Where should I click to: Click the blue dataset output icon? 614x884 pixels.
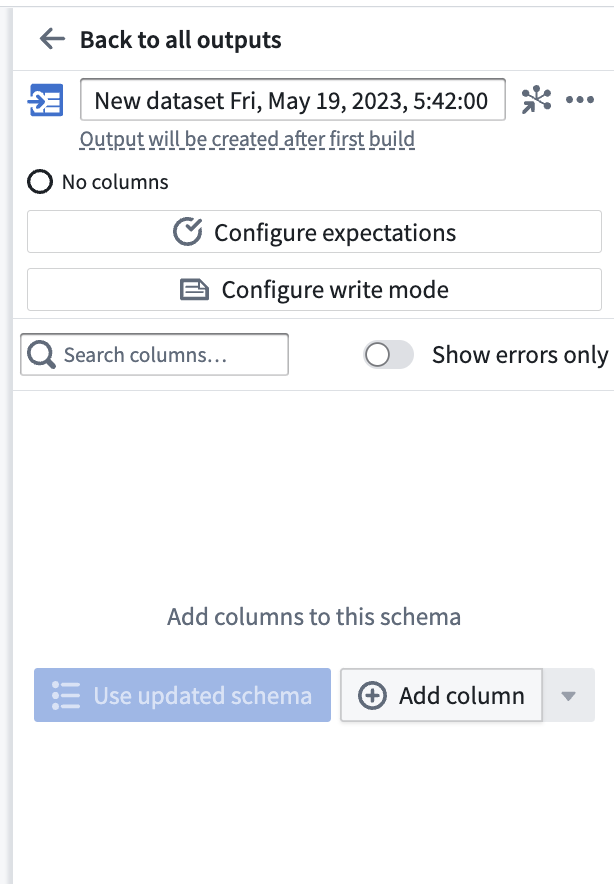click(x=46, y=100)
